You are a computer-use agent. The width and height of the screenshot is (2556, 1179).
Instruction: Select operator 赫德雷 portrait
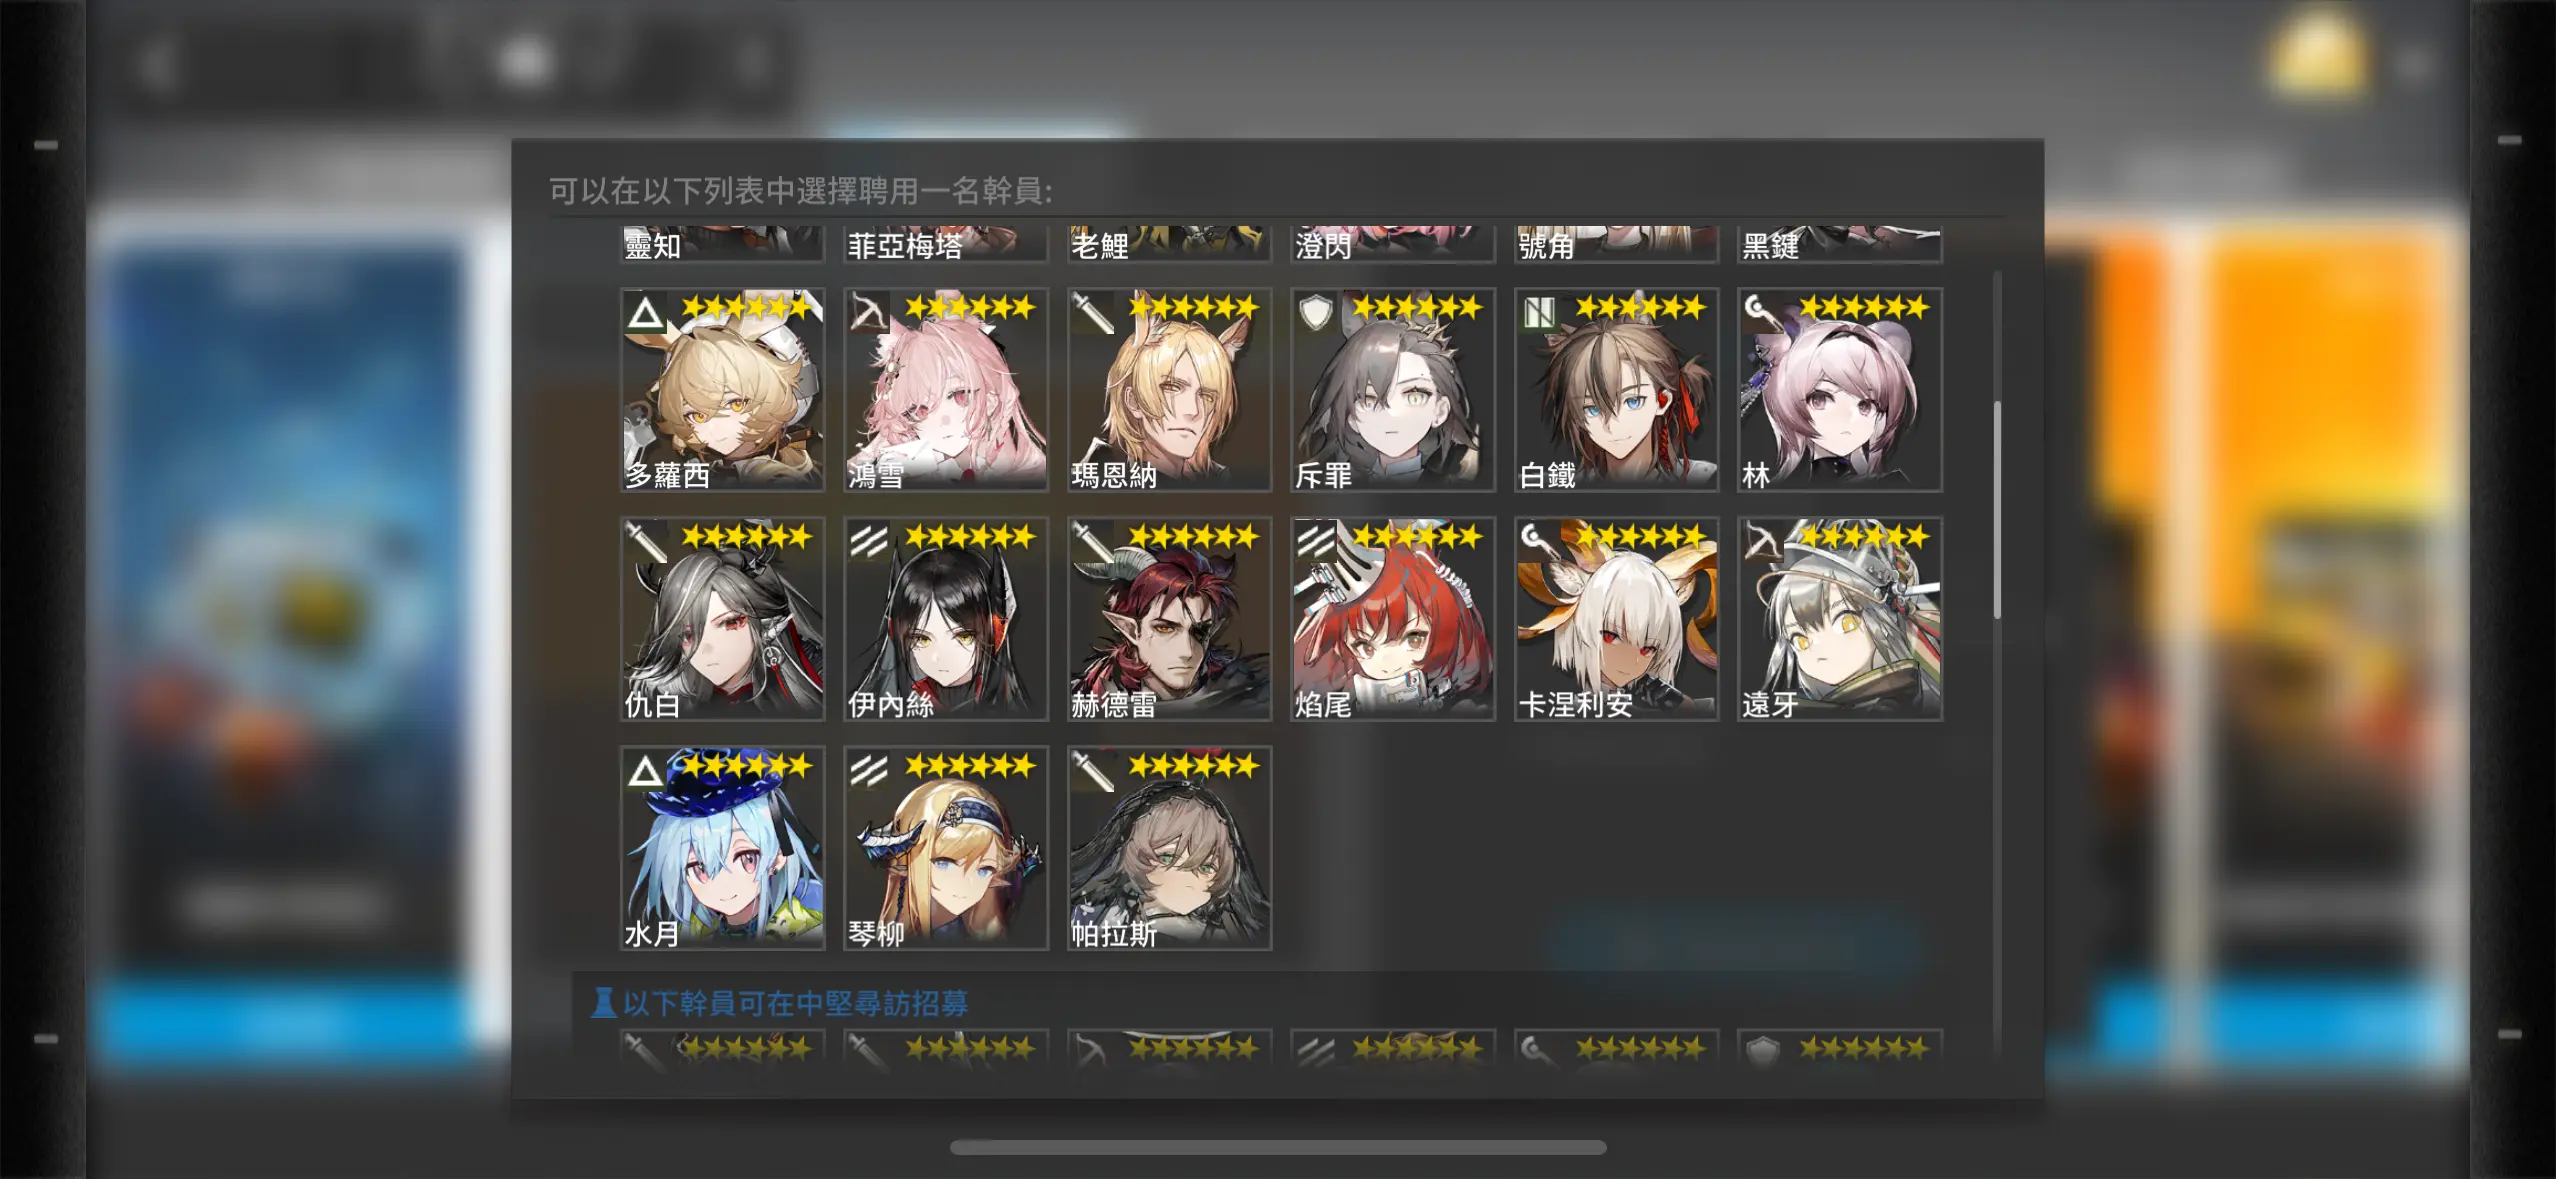(1169, 619)
